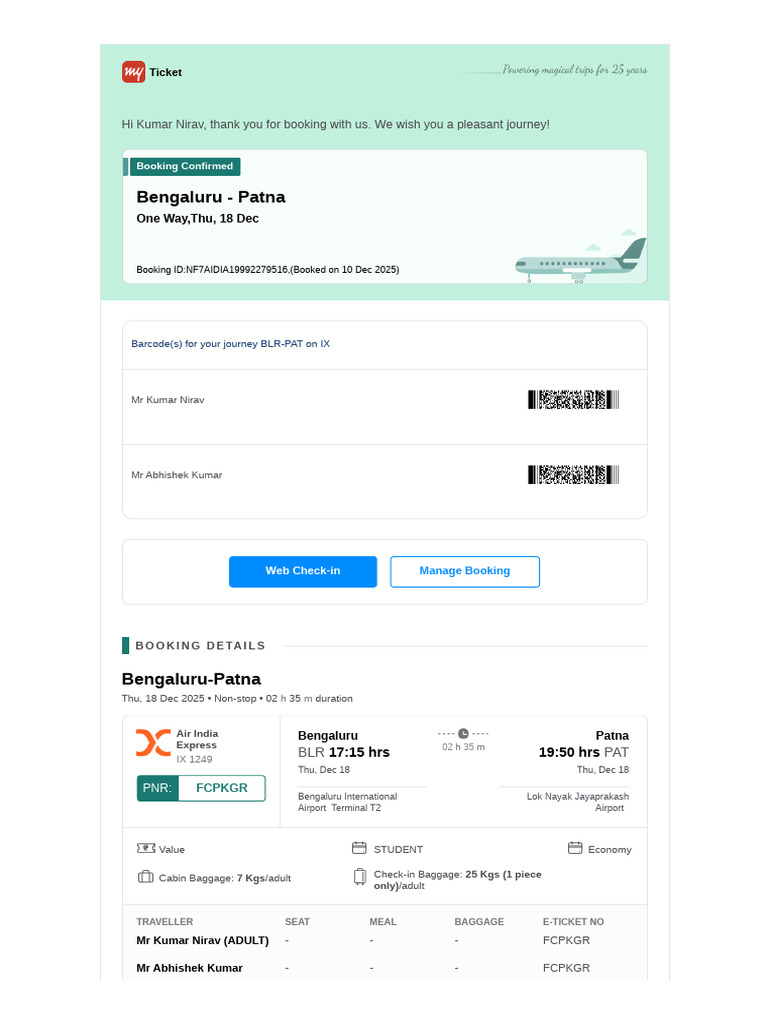The width and height of the screenshot is (768, 1024).
Task: Click the calendar icon beside Economy
Action: point(575,848)
